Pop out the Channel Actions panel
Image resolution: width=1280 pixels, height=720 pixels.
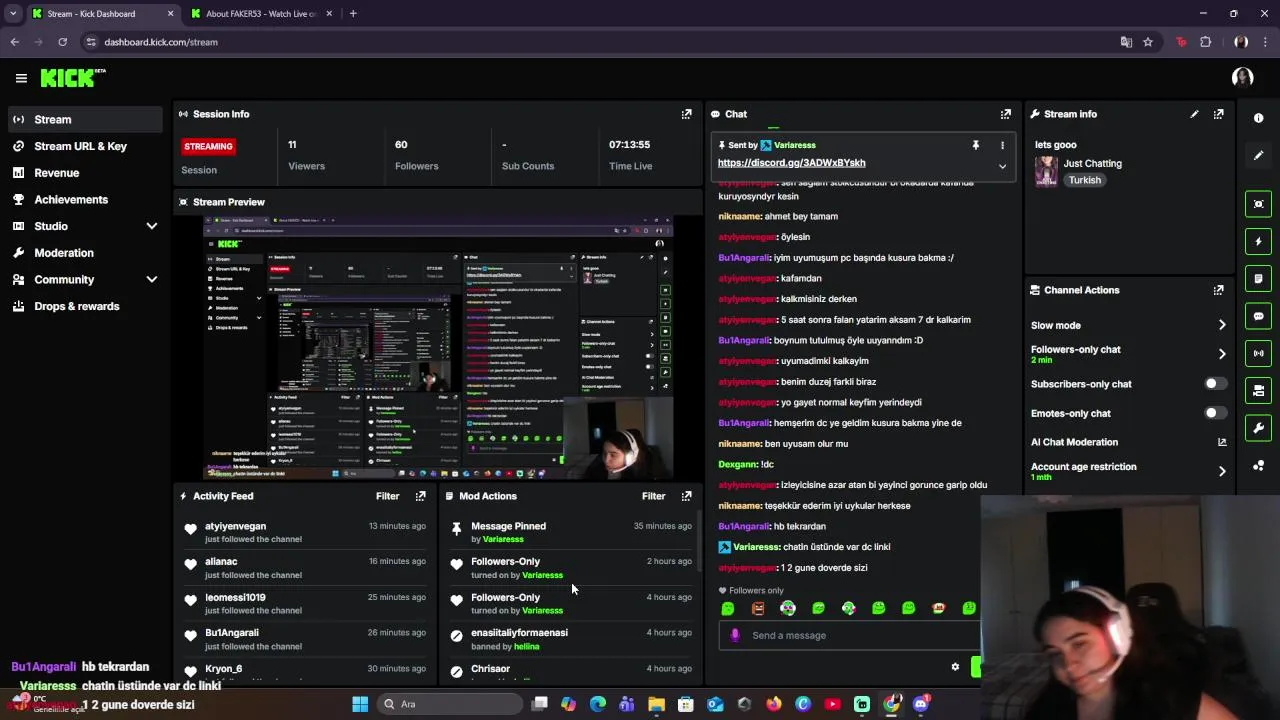point(1218,290)
